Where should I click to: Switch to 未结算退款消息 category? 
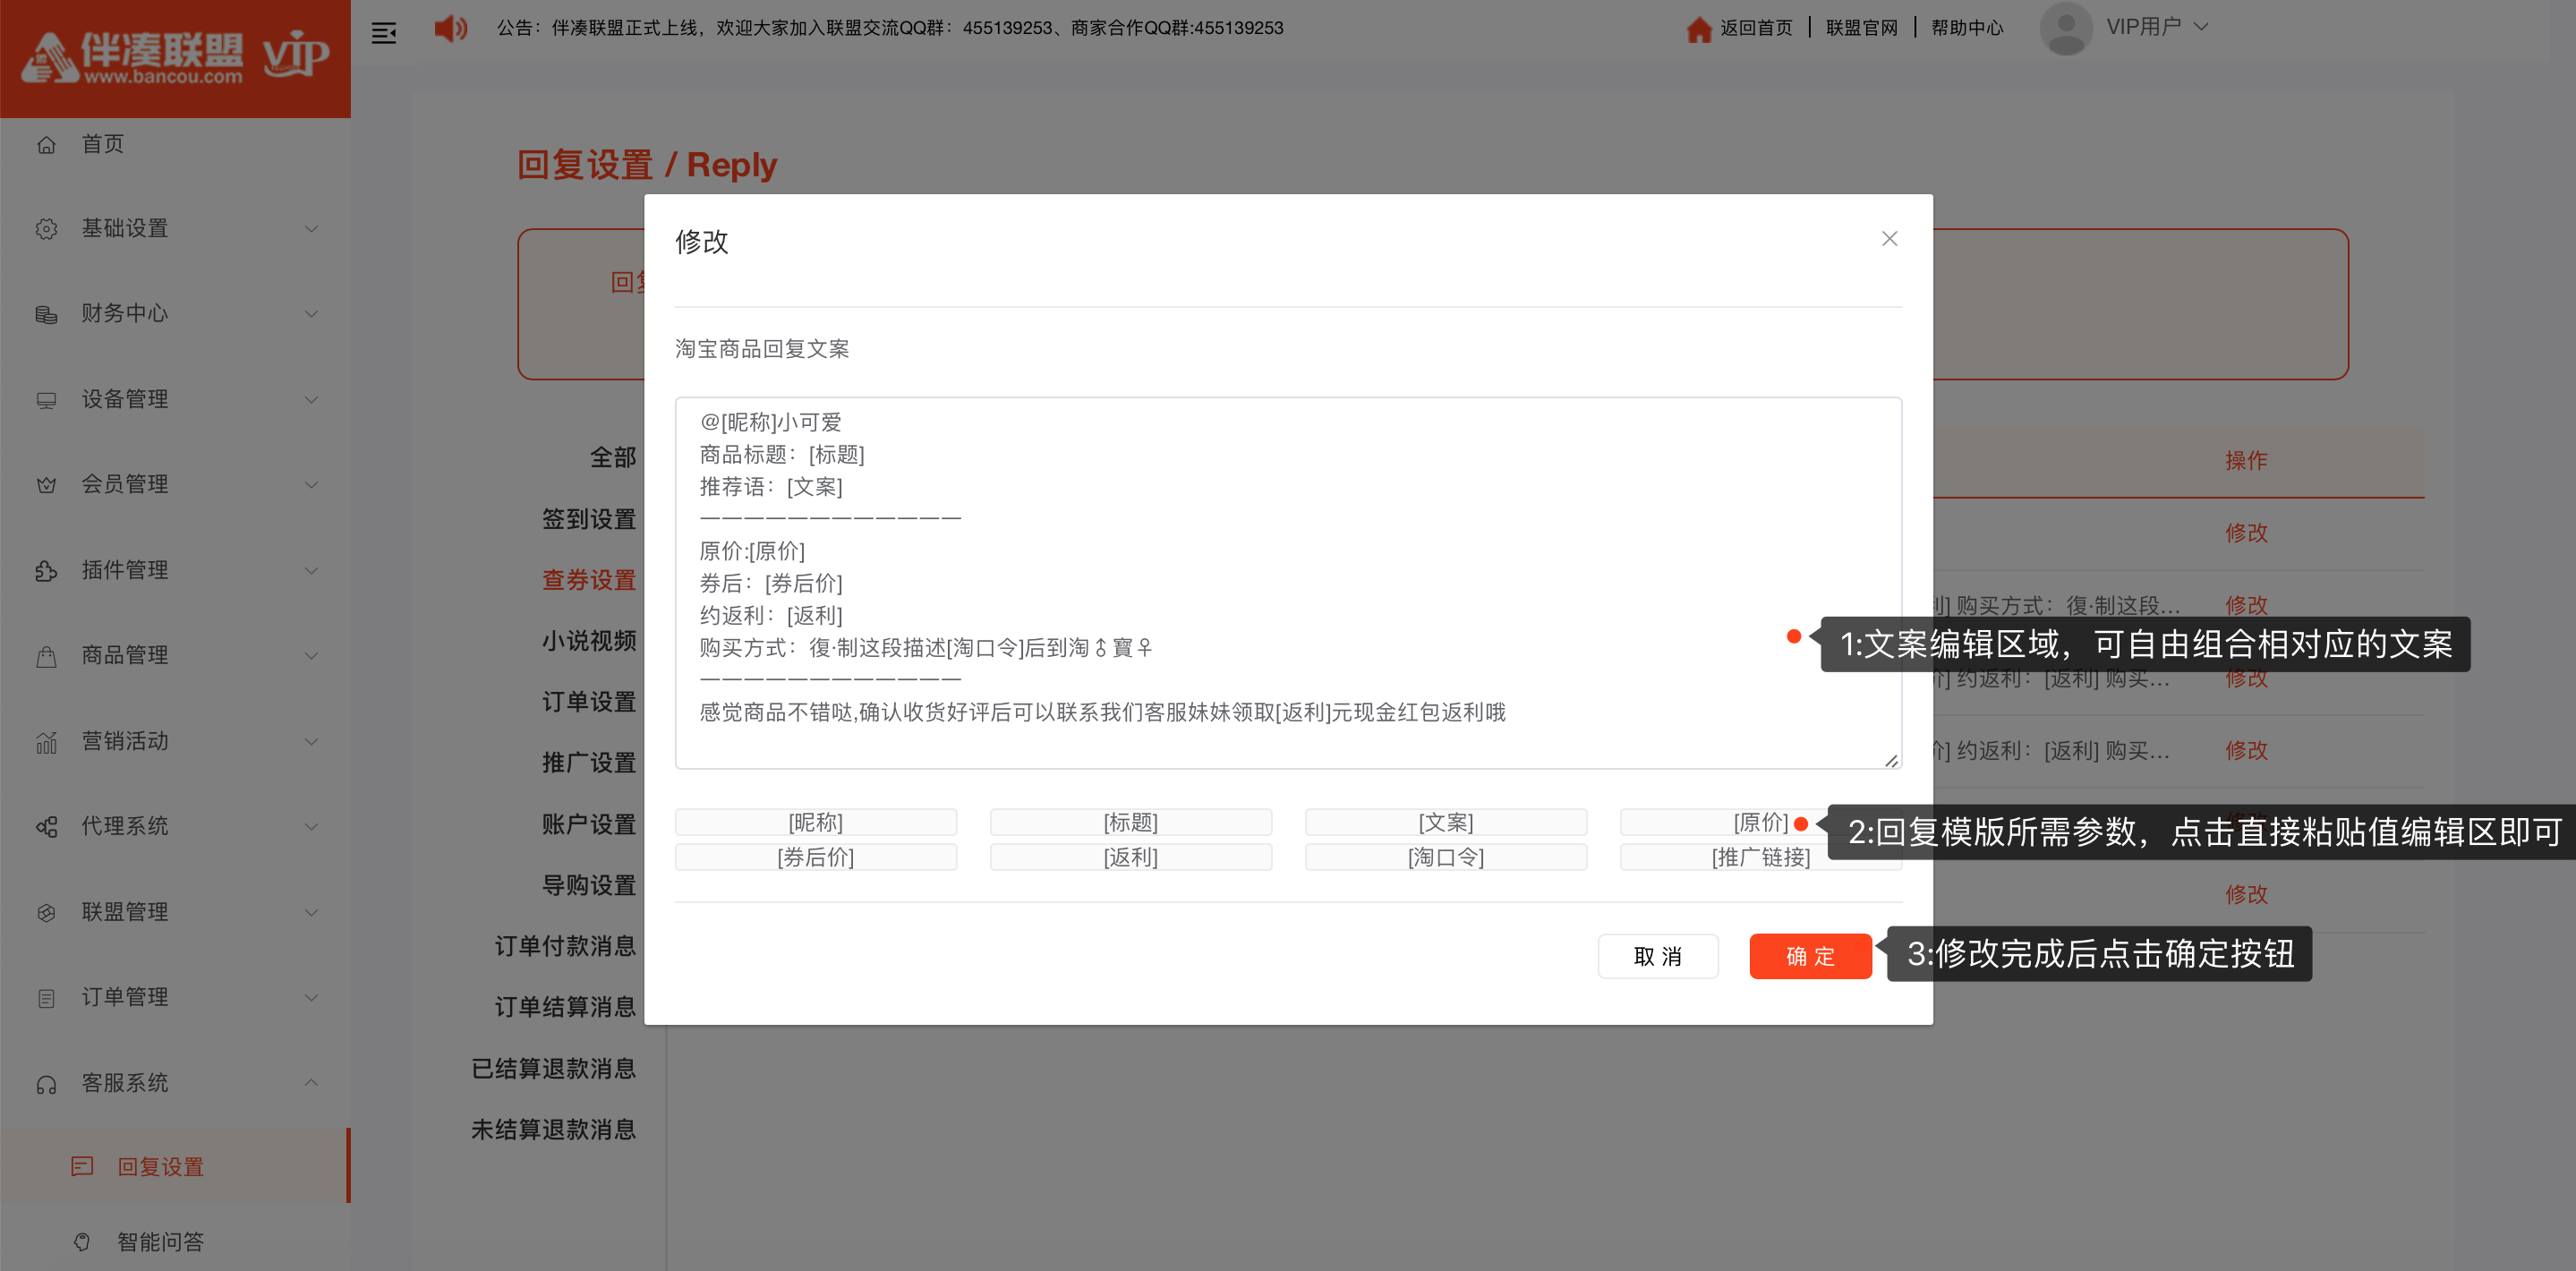point(553,1130)
